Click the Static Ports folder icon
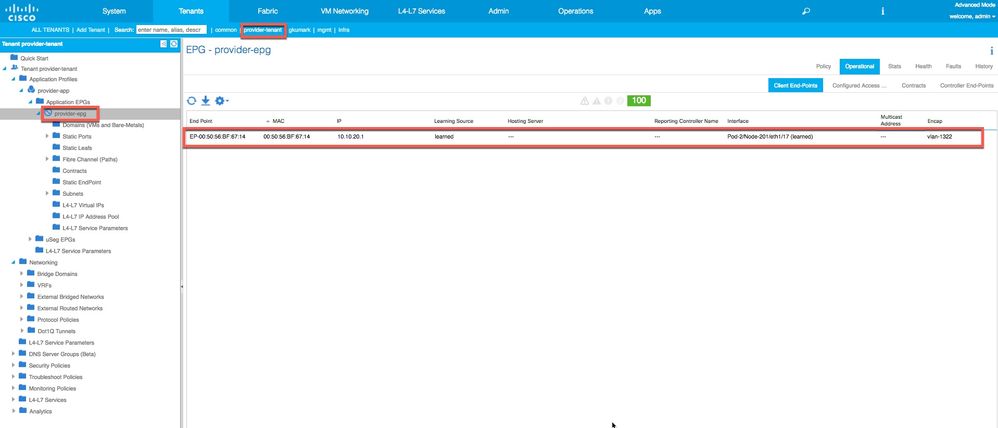Screen dimensions: 998x428 click(x=56, y=136)
